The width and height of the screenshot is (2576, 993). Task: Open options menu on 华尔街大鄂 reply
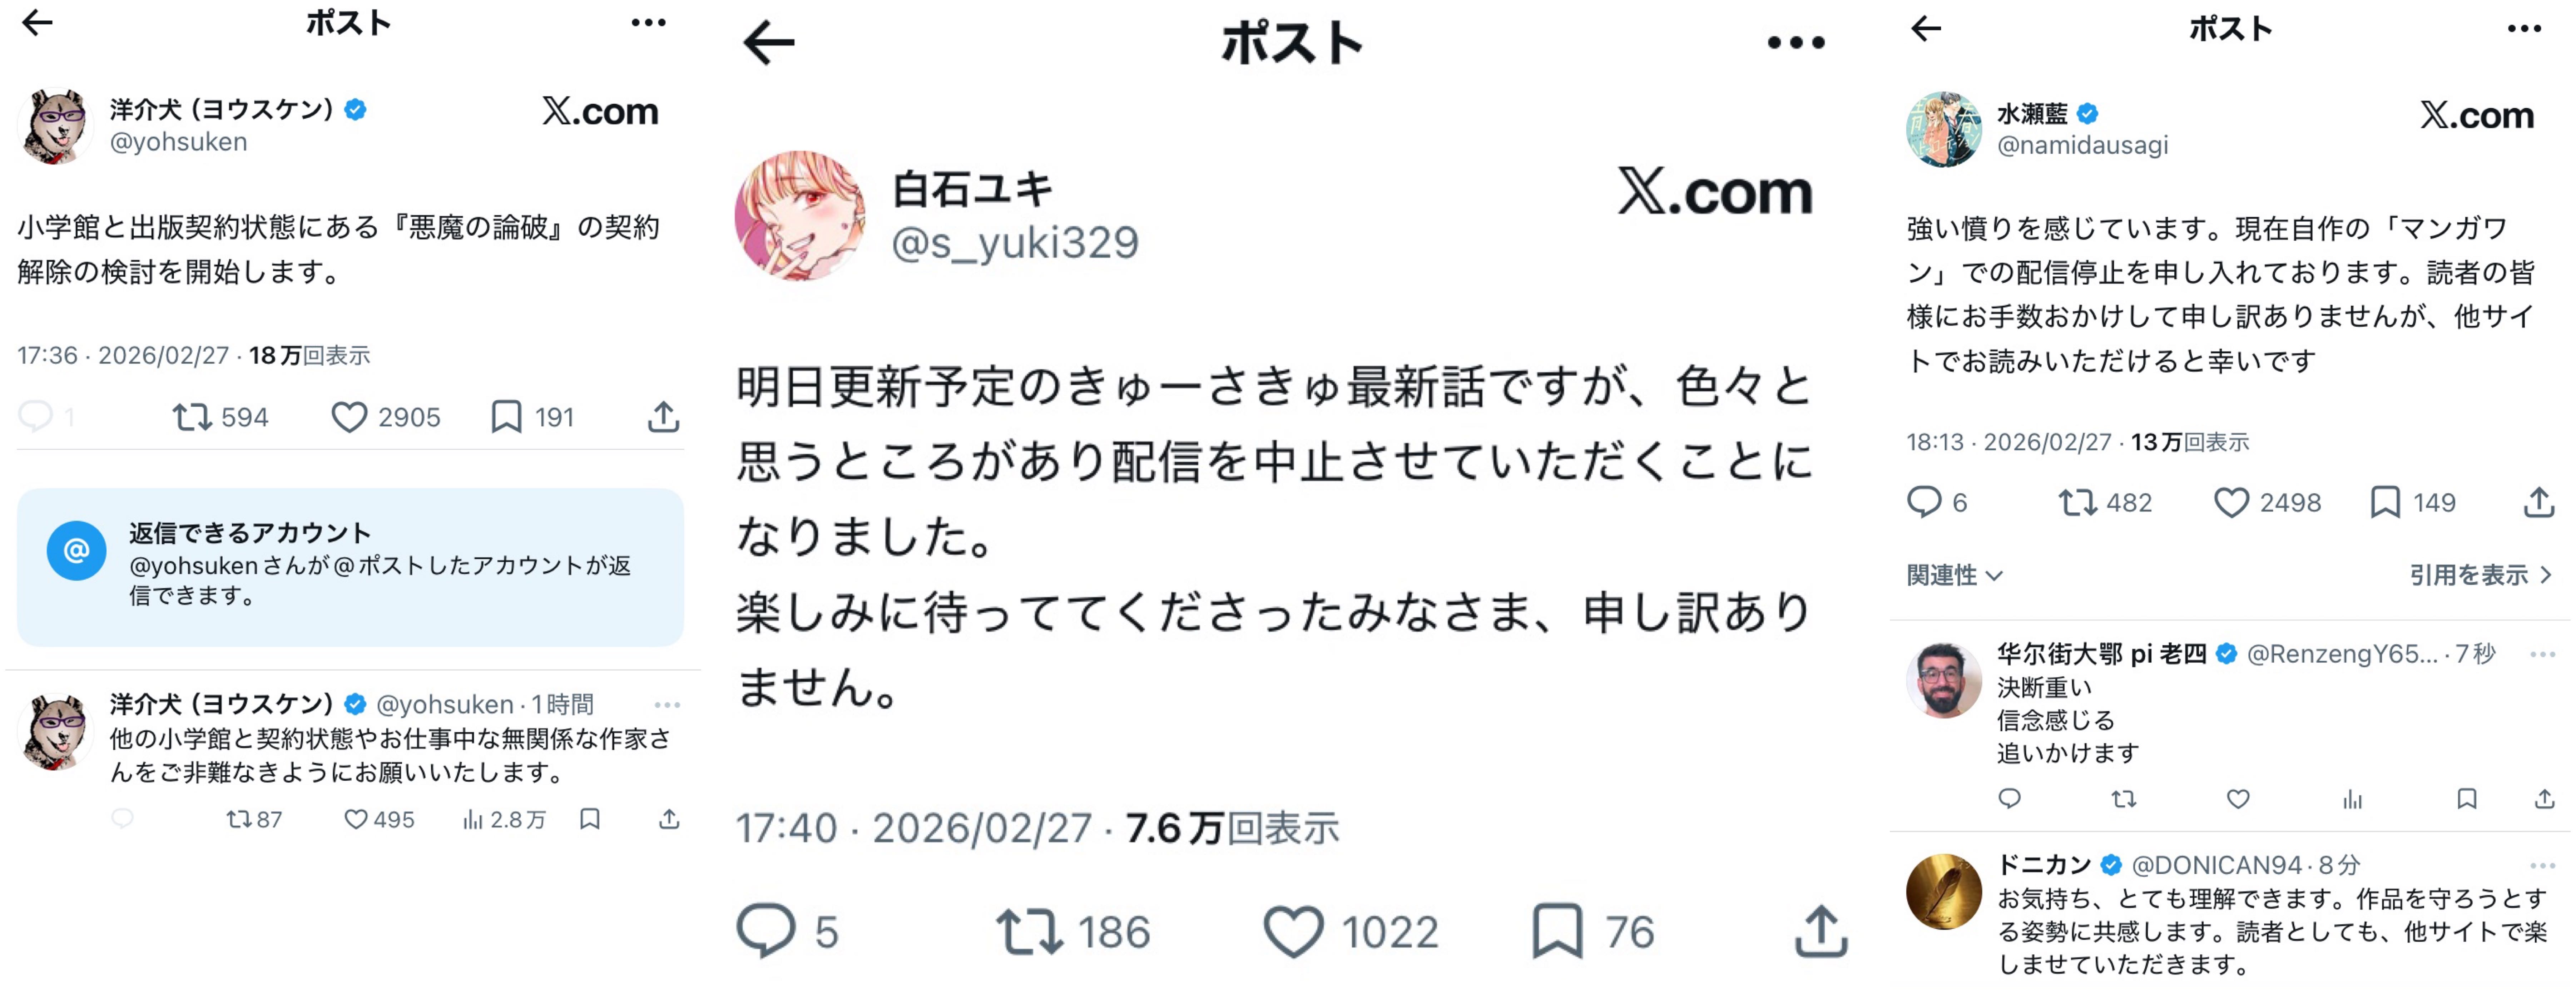pyautogui.click(x=2542, y=654)
